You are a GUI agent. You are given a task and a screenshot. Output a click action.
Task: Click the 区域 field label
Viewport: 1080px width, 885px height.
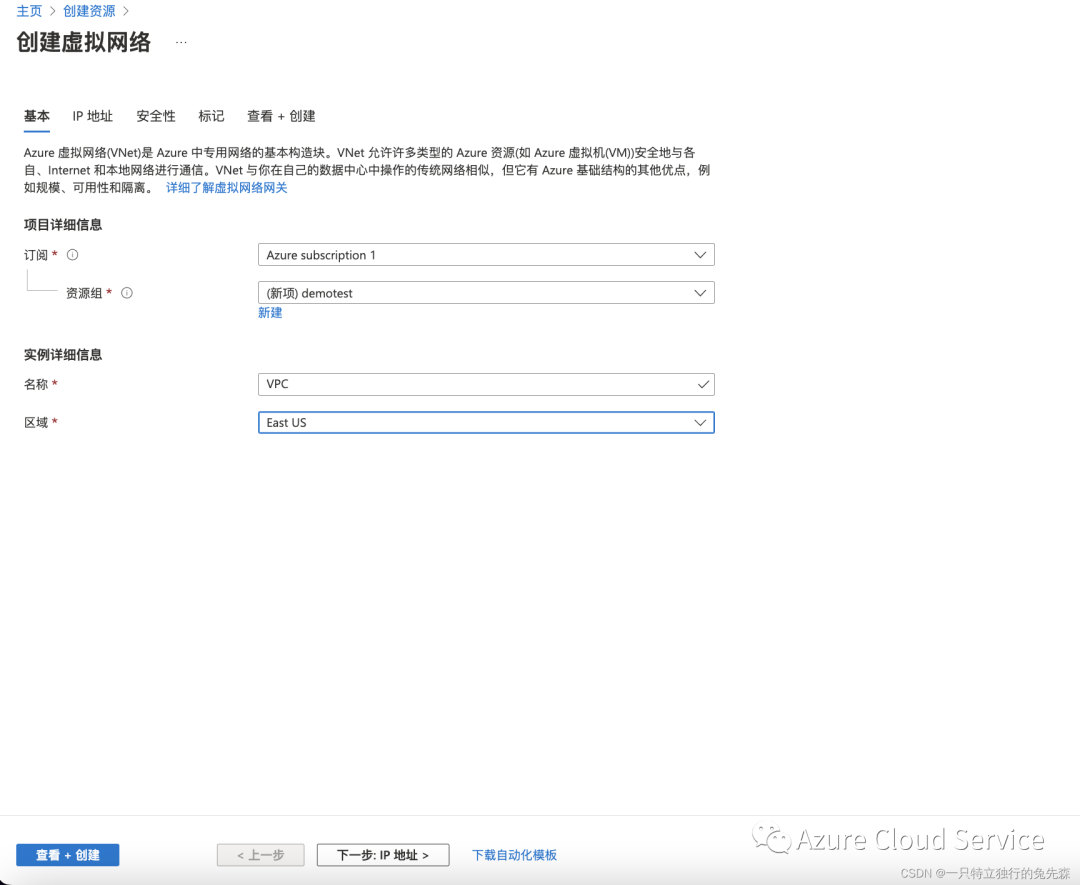pos(36,422)
